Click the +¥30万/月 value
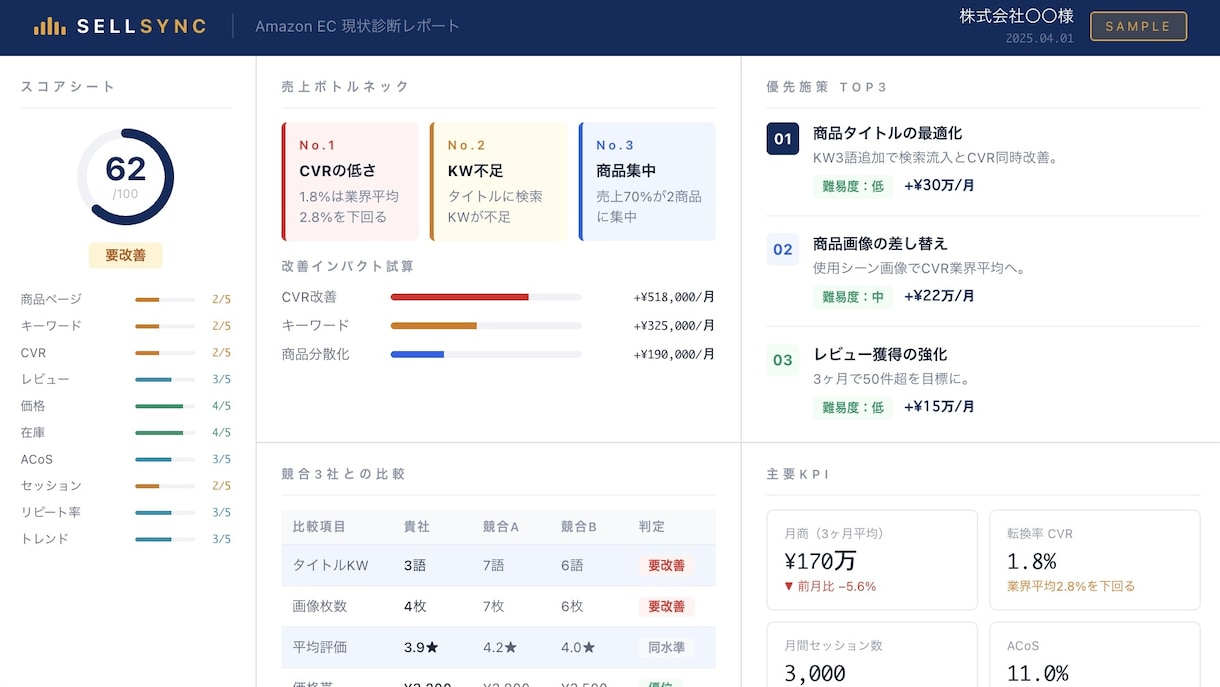This screenshot has width=1220, height=687. (939, 185)
